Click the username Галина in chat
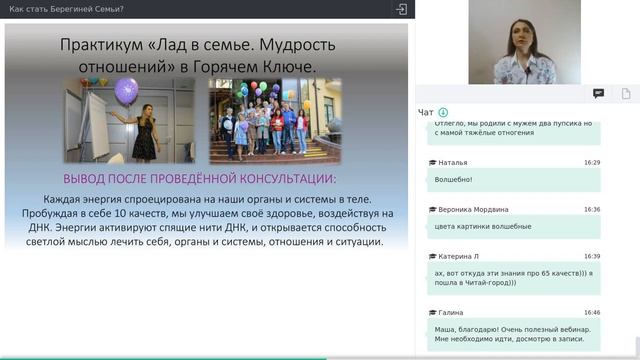 pyautogui.click(x=451, y=313)
